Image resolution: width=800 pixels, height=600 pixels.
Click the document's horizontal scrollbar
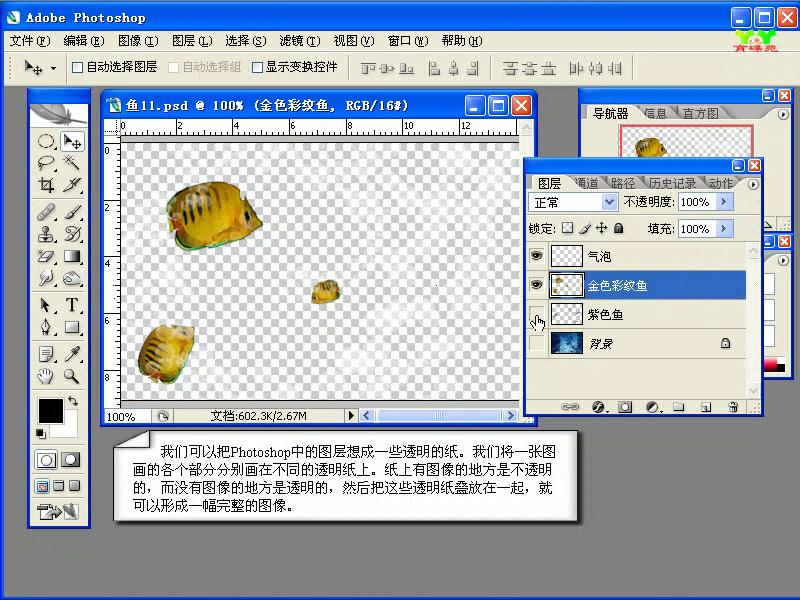click(438, 416)
